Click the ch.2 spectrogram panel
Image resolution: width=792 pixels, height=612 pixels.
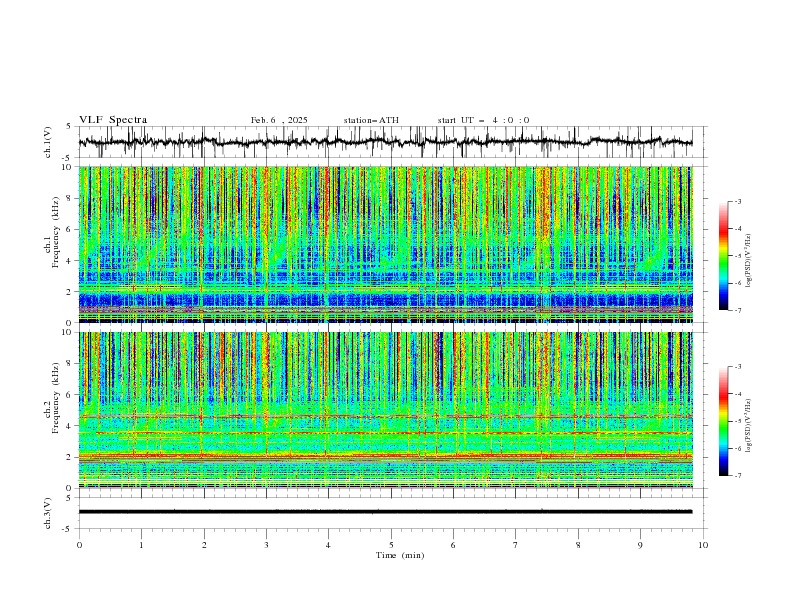[385, 410]
